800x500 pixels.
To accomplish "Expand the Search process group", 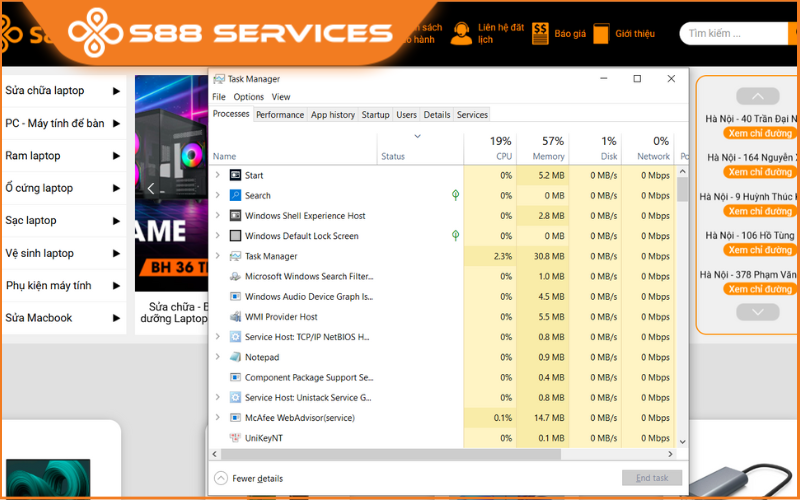I will click(218, 195).
